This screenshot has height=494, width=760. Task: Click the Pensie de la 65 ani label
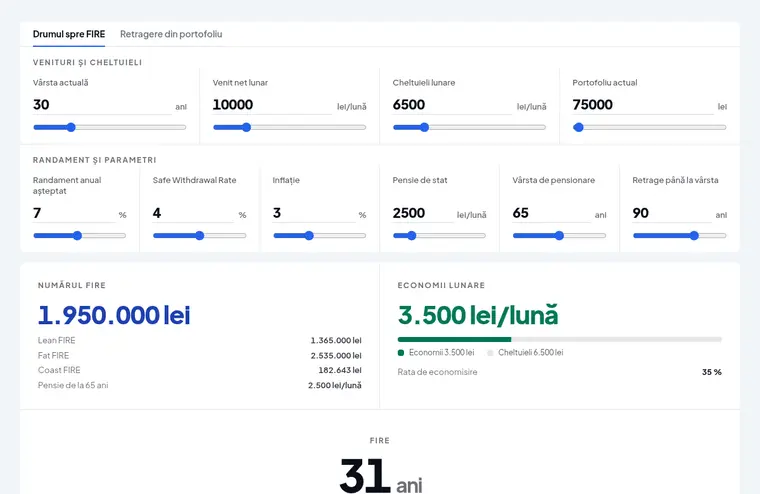(x=73, y=385)
